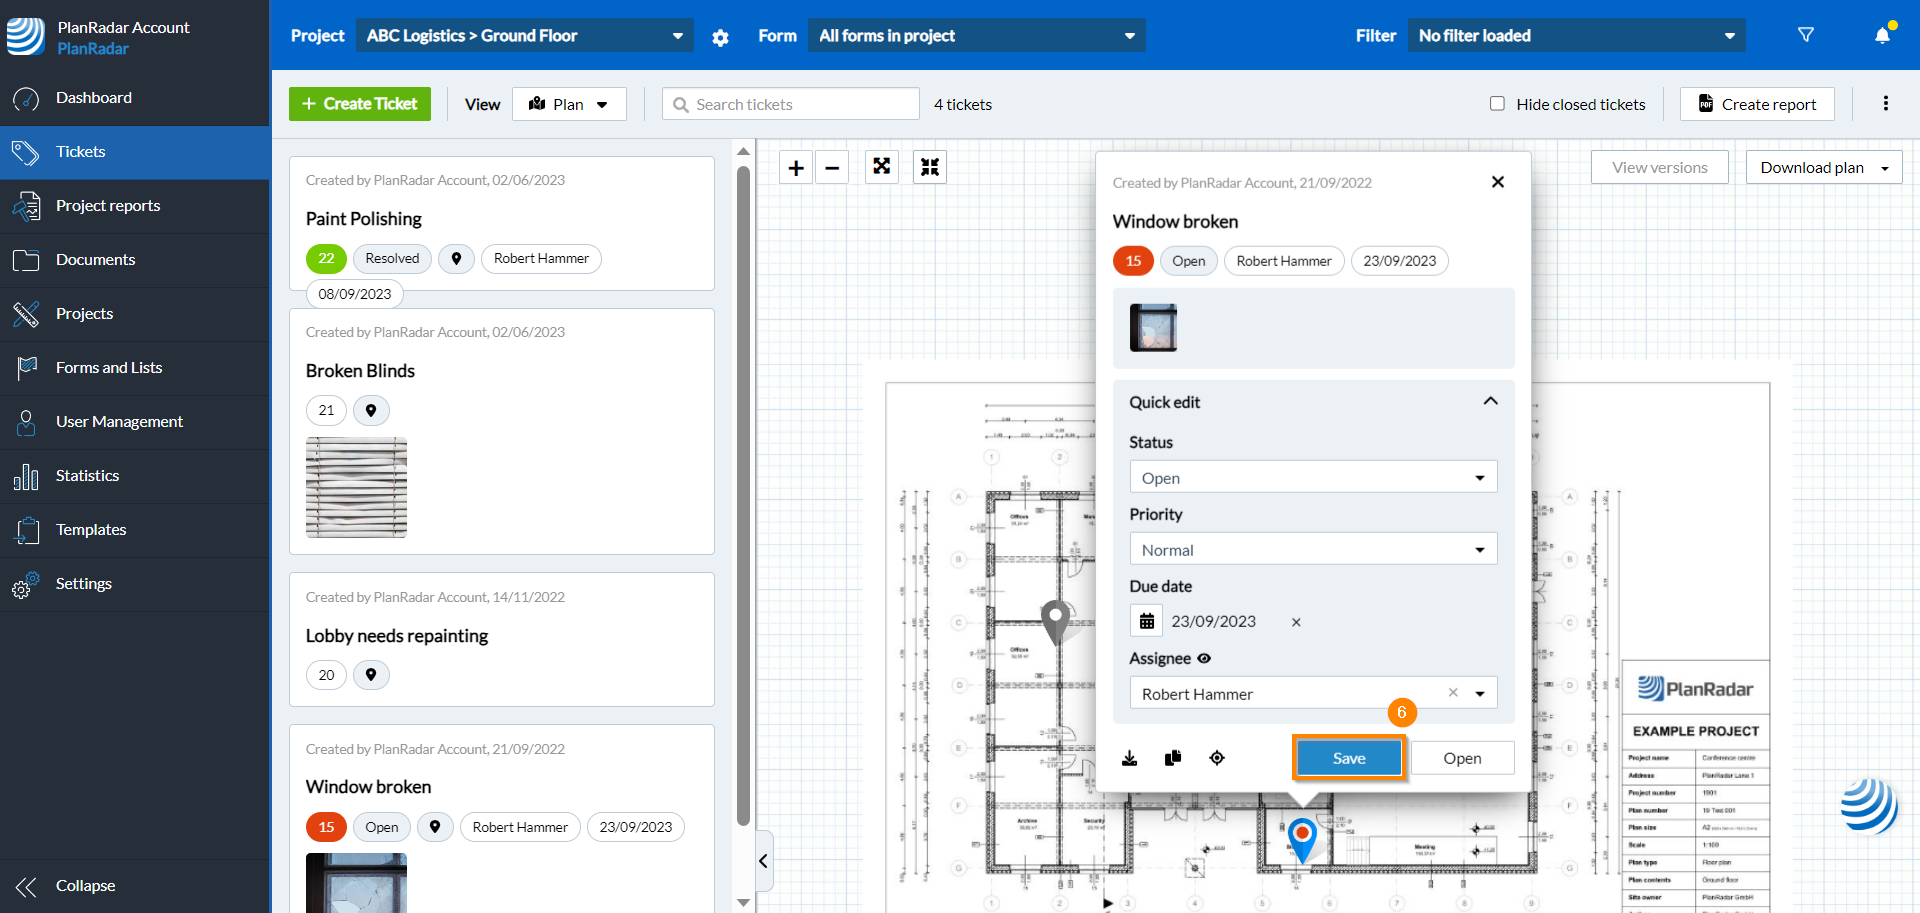
Task: Click the zoom in plus icon on plan
Action: point(796,168)
